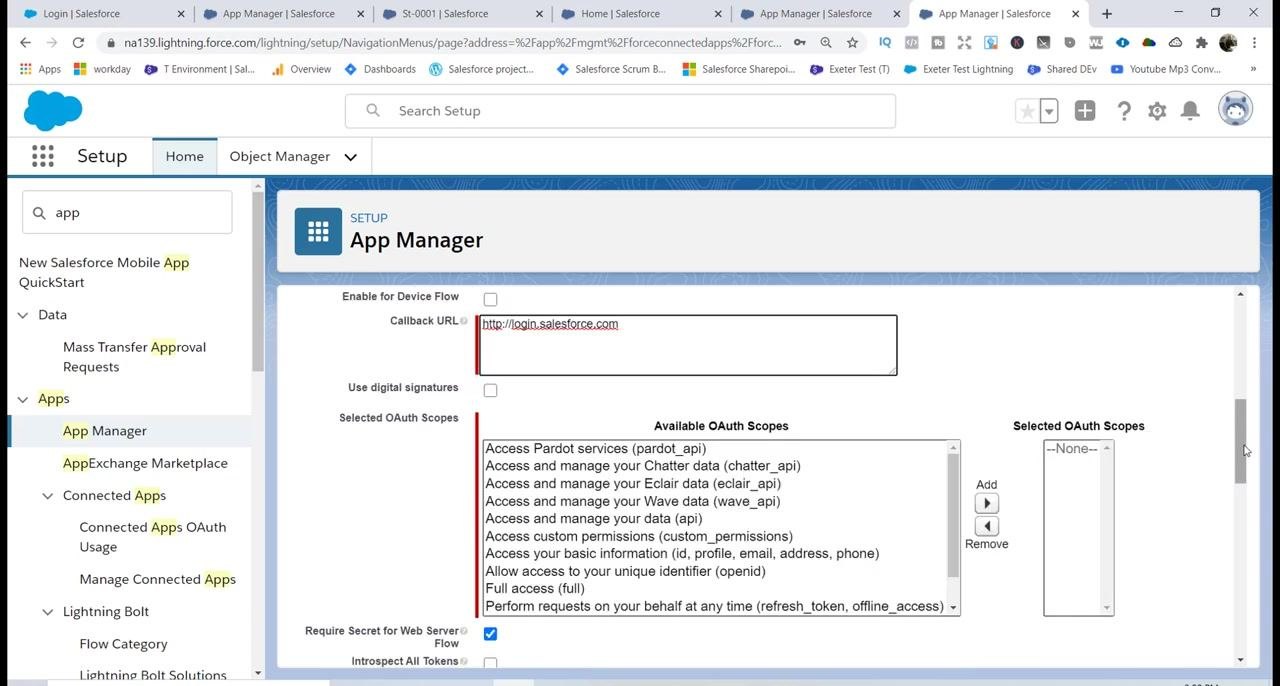Remove OAuth scope with left arrow
The width and height of the screenshot is (1280, 686).
(987, 526)
